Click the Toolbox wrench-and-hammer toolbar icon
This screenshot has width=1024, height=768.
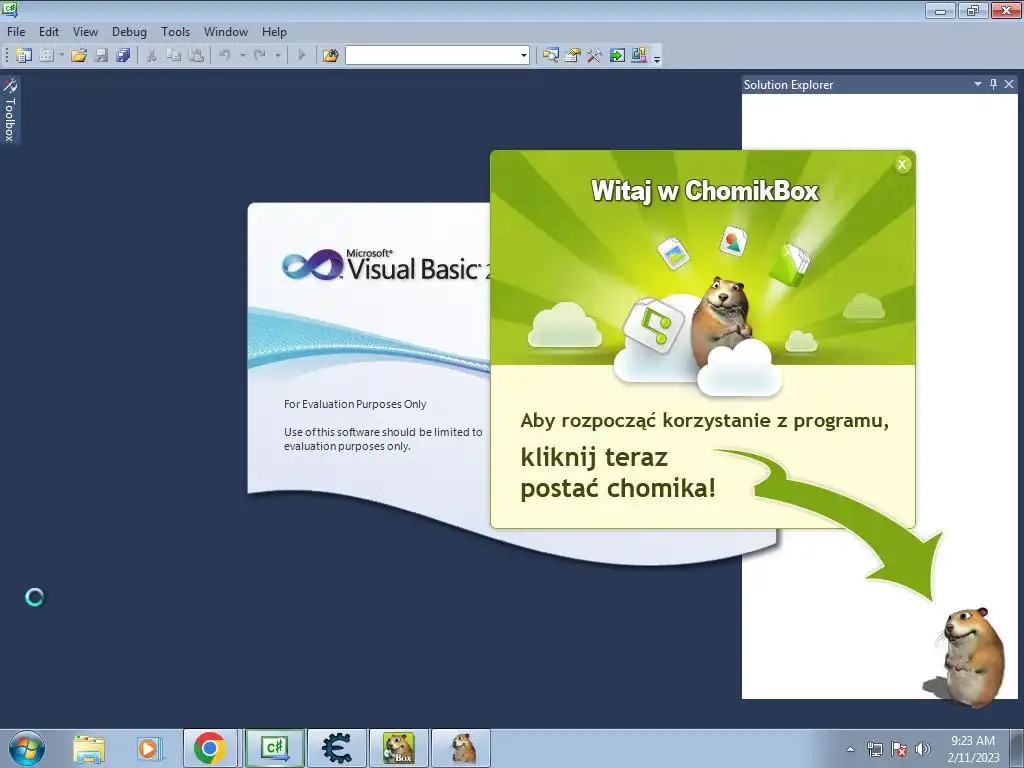click(x=594, y=56)
